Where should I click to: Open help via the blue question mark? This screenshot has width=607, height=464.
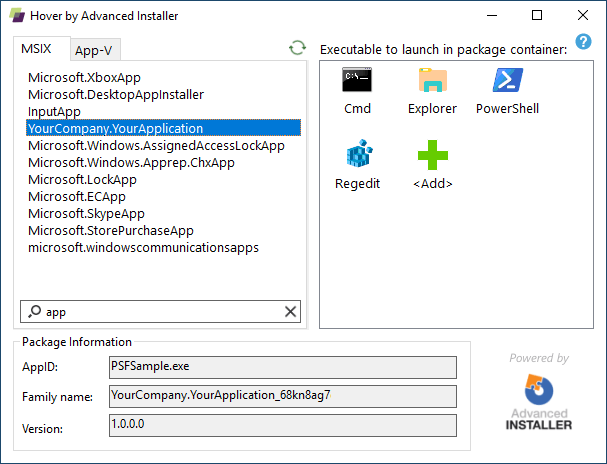click(583, 41)
